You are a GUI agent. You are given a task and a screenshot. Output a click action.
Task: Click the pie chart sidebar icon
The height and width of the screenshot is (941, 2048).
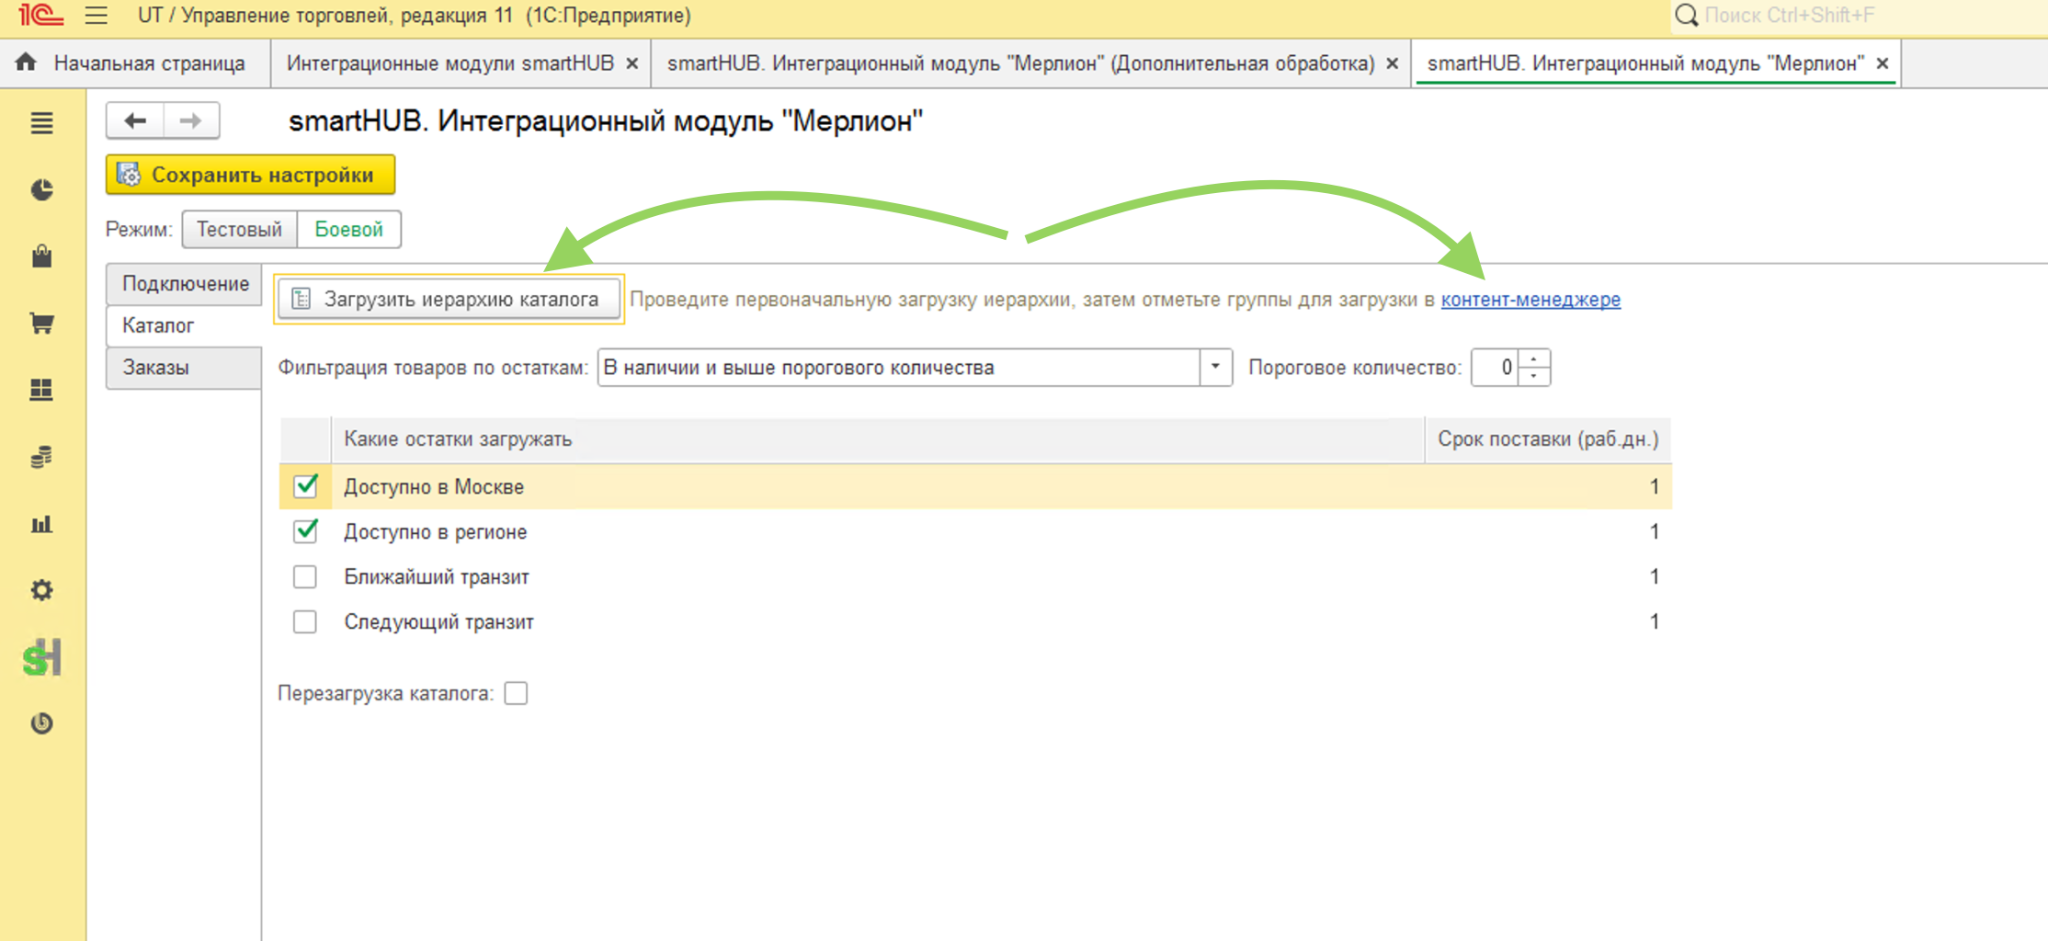coord(42,190)
